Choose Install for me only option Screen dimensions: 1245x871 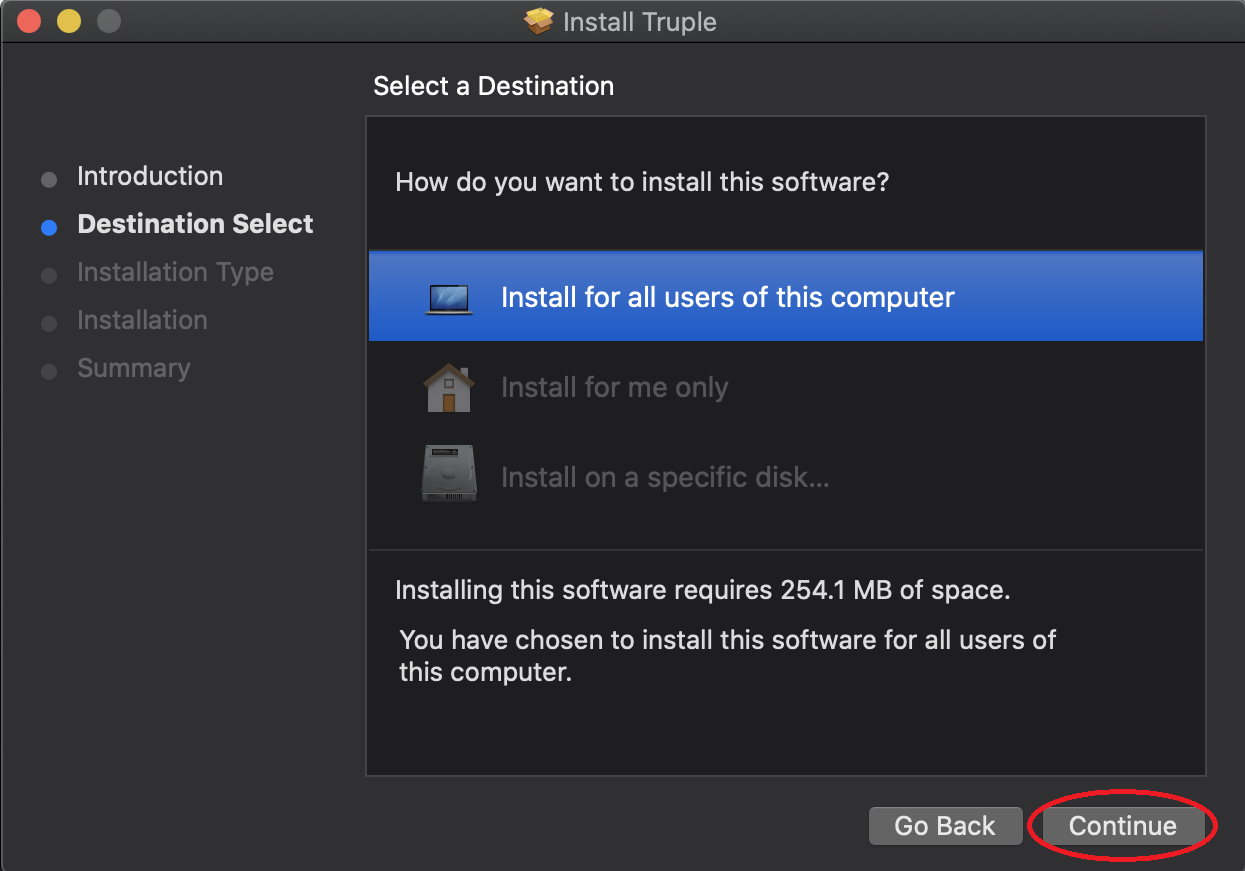786,387
